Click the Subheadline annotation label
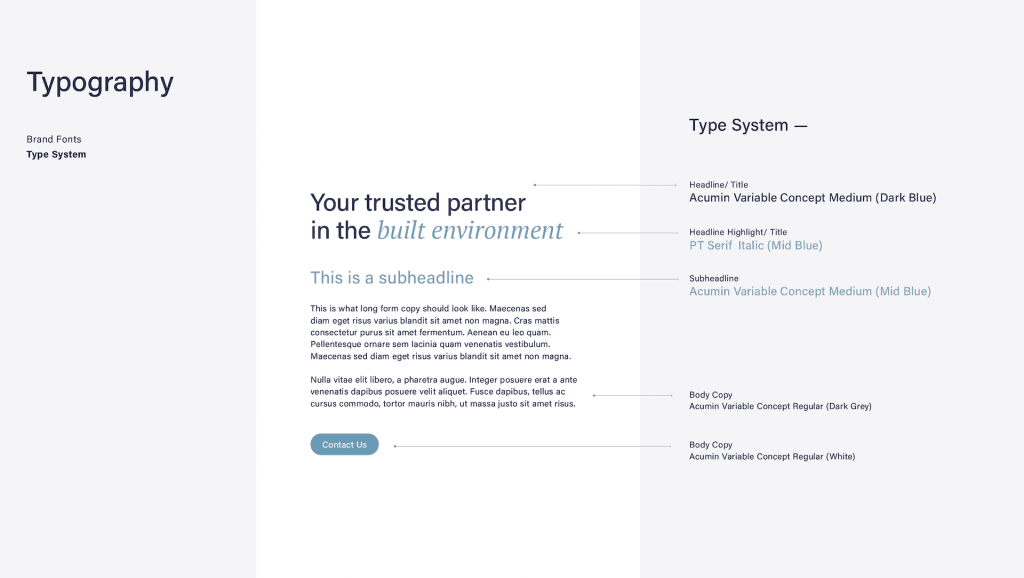This screenshot has width=1024, height=578. pyautogui.click(x=714, y=278)
